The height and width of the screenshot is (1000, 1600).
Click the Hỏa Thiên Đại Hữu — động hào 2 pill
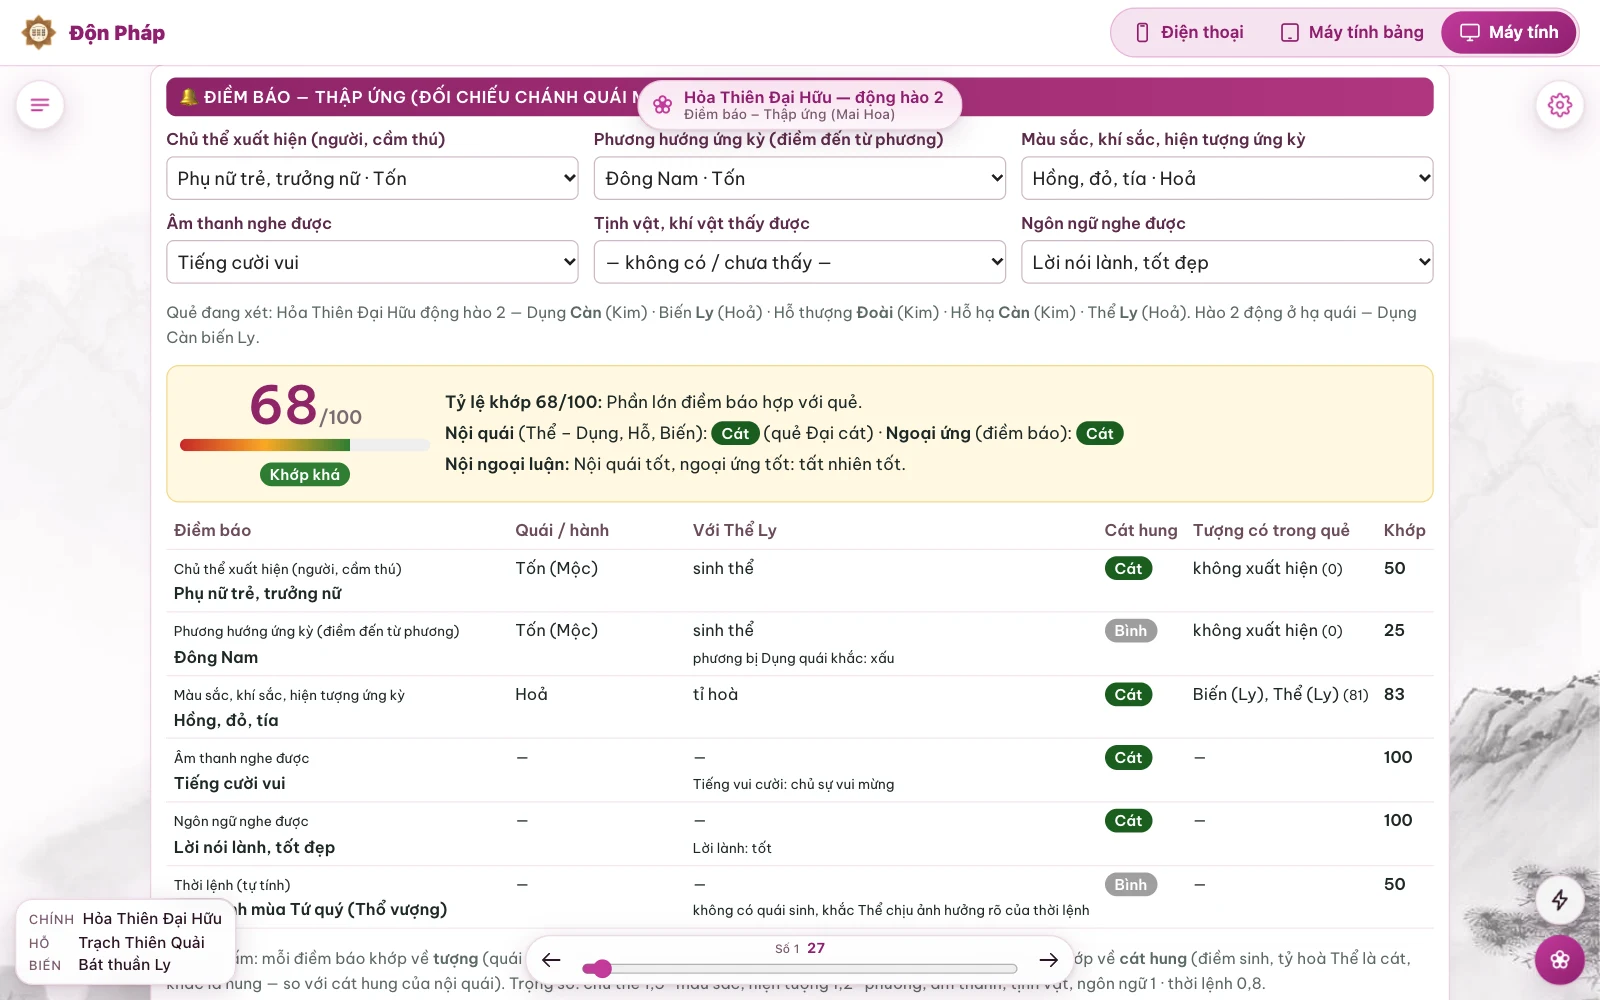point(800,104)
